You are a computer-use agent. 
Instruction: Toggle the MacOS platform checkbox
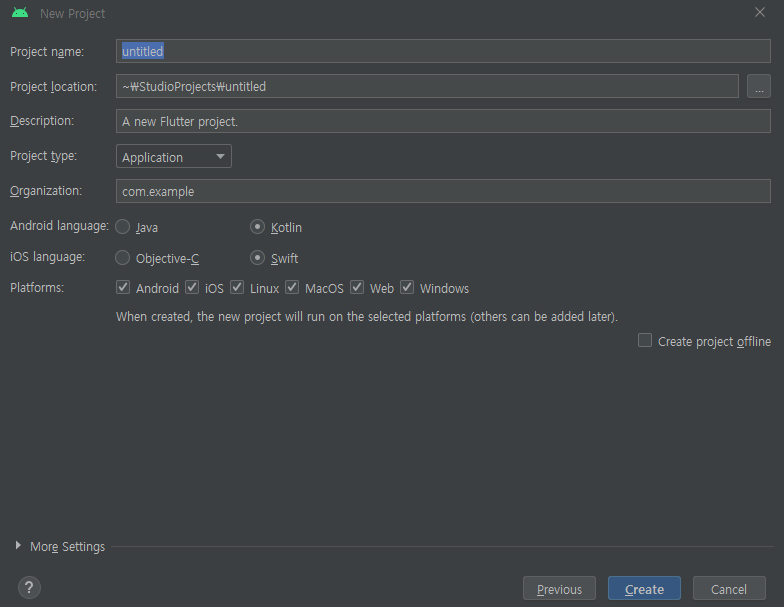click(292, 288)
